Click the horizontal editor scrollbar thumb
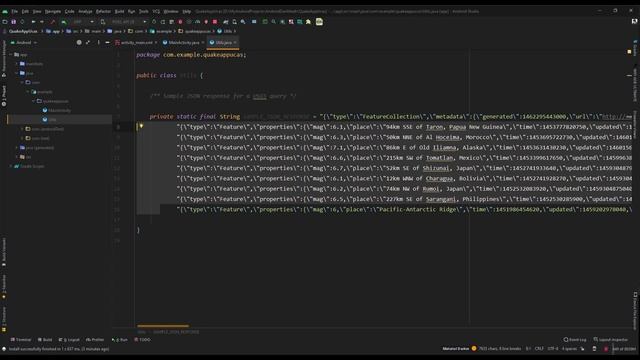 [x=163, y=326]
